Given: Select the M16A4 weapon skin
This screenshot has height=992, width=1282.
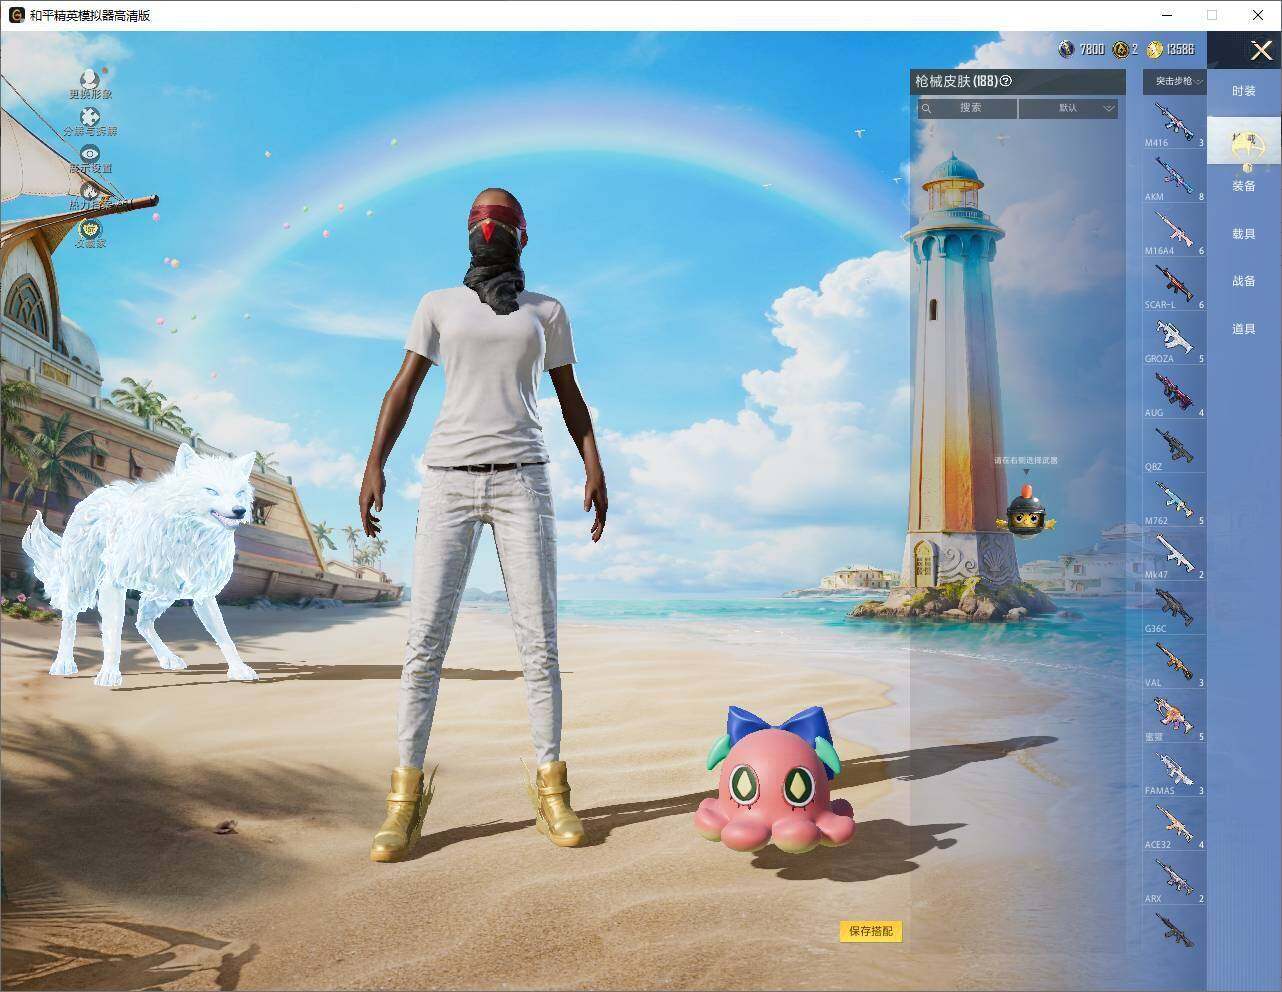Looking at the screenshot, I should 1175,231.
